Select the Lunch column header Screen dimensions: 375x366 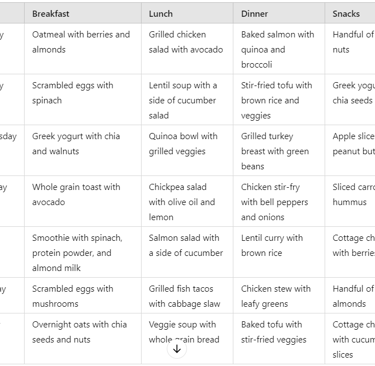click(x=187, y=14)
